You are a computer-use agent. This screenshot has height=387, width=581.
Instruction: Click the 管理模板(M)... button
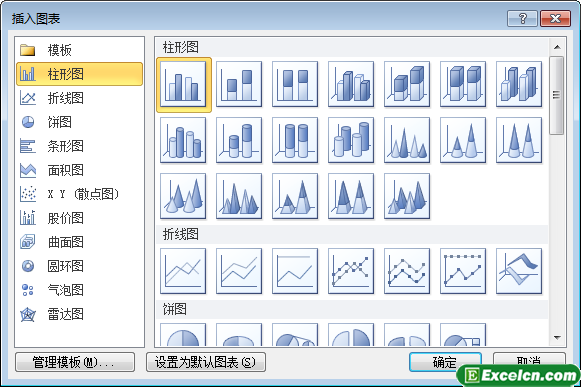click(x=75, y=362)
